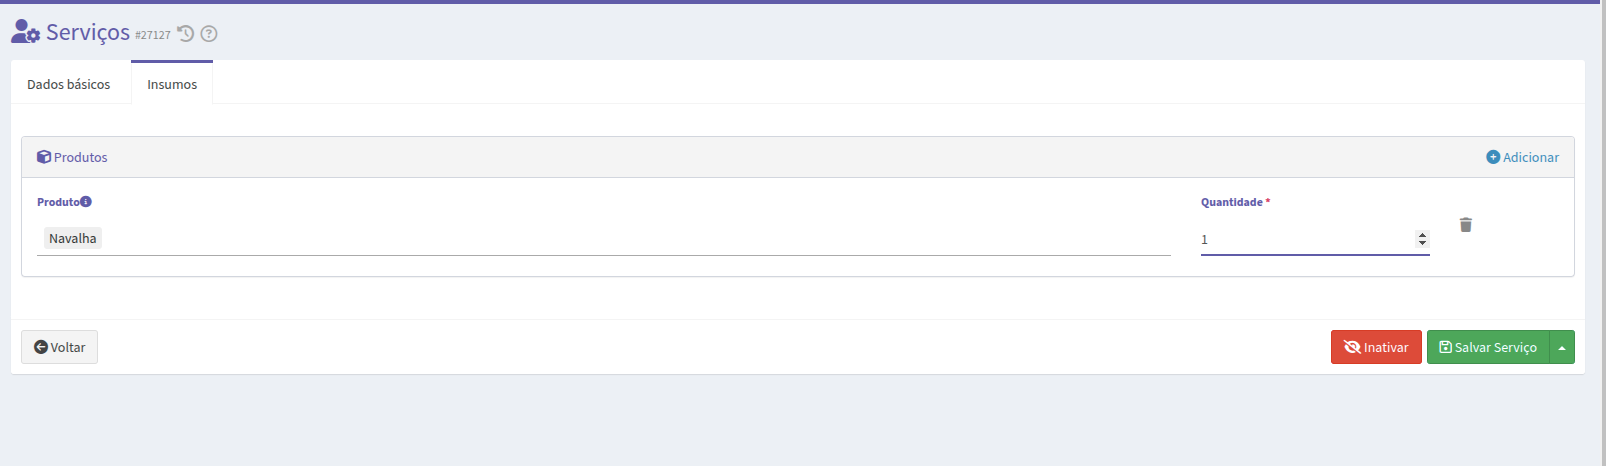Click the Produtos box icon
Screen dimensions: 1606x466
tap(44, 157)
